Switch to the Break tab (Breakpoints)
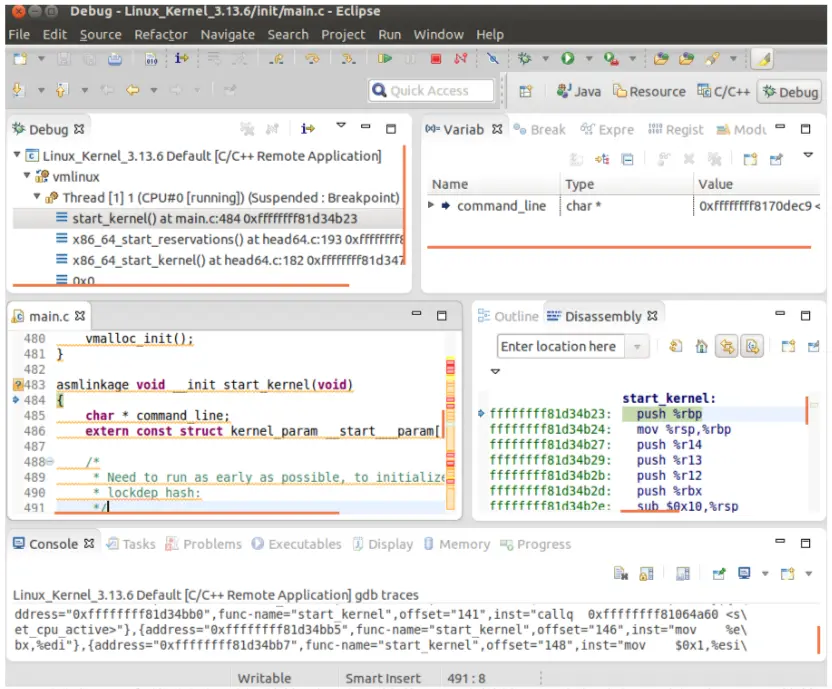Image resolution: width=832 pixels, height=689 pixels. point(540,130)
